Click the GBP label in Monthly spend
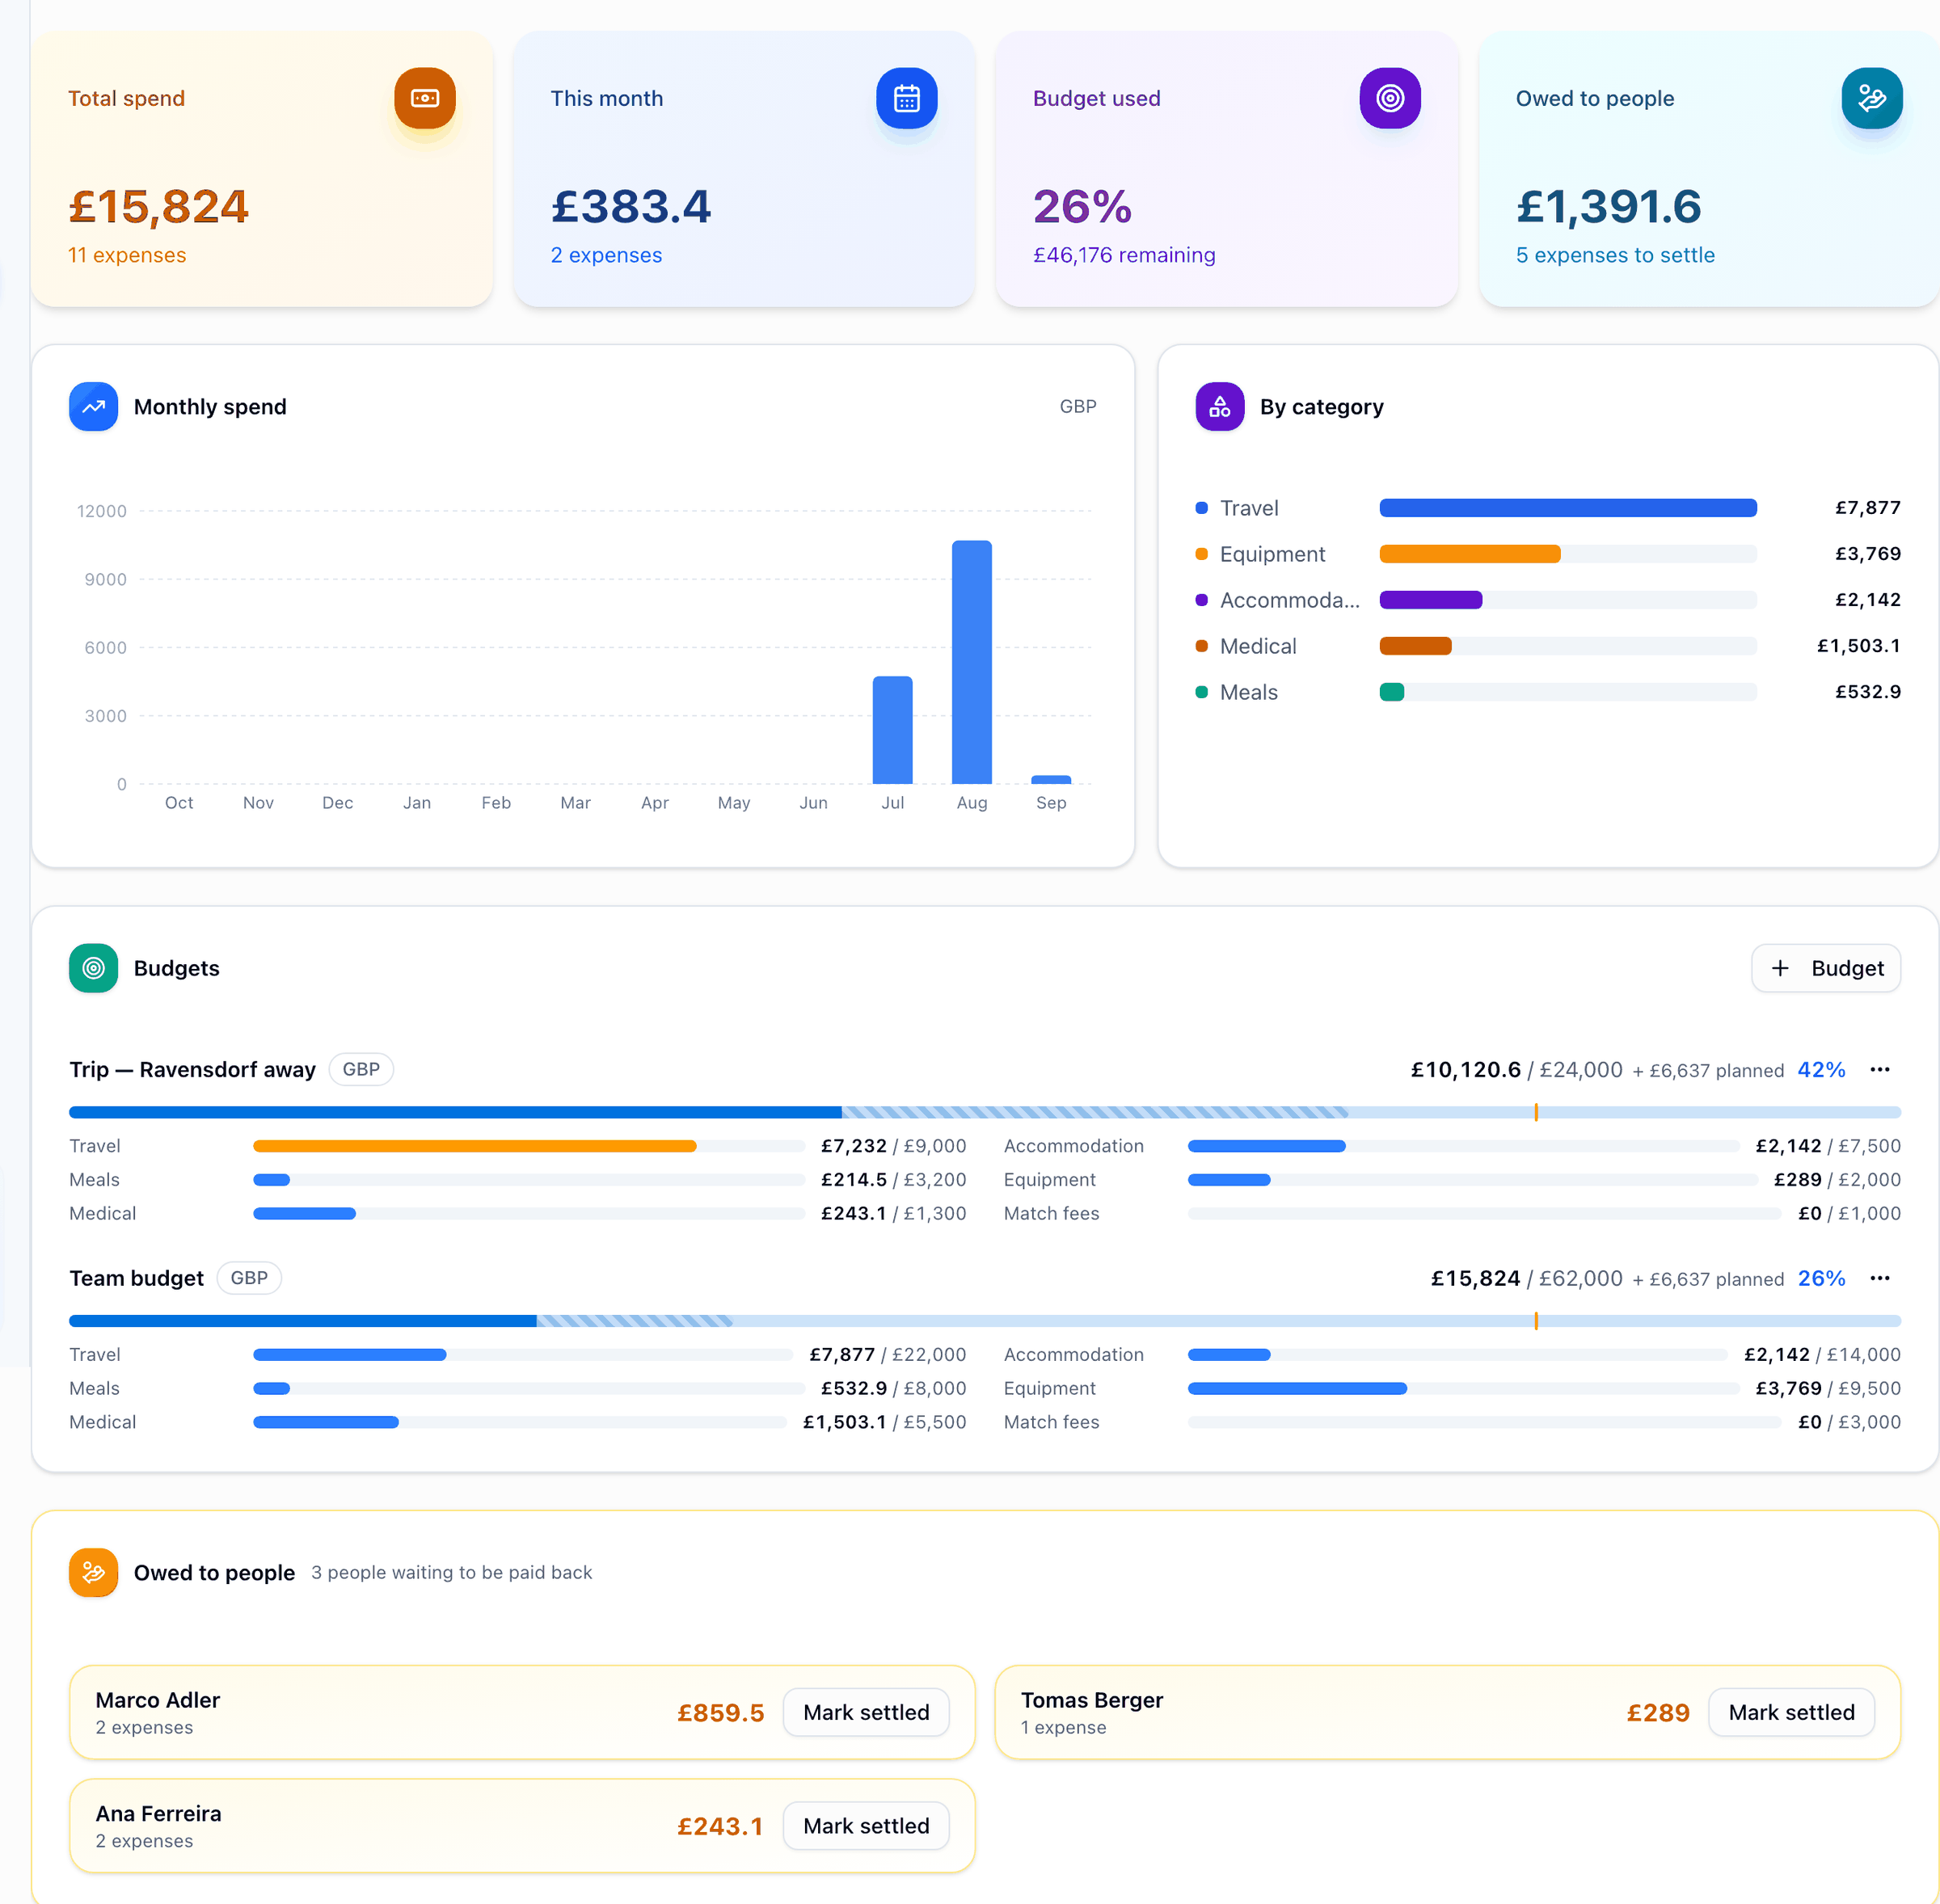This screenshot has height=1904, width=1940. 1078,407
